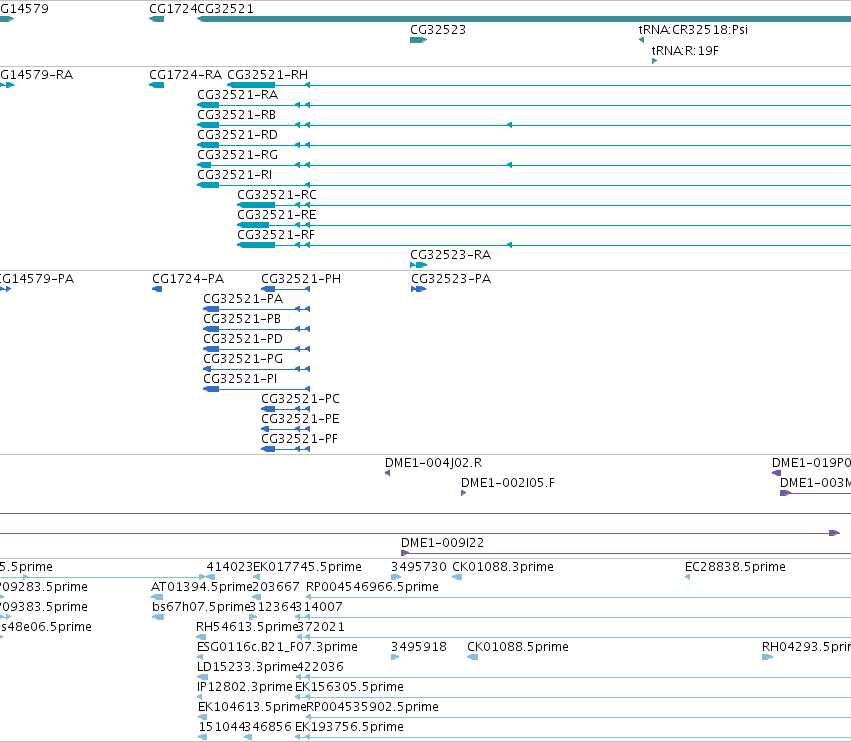Viewport: 851px width, 742px height.
Task: Select the tRNA:CR32518:Psi gene label
Action: (693, 30)
